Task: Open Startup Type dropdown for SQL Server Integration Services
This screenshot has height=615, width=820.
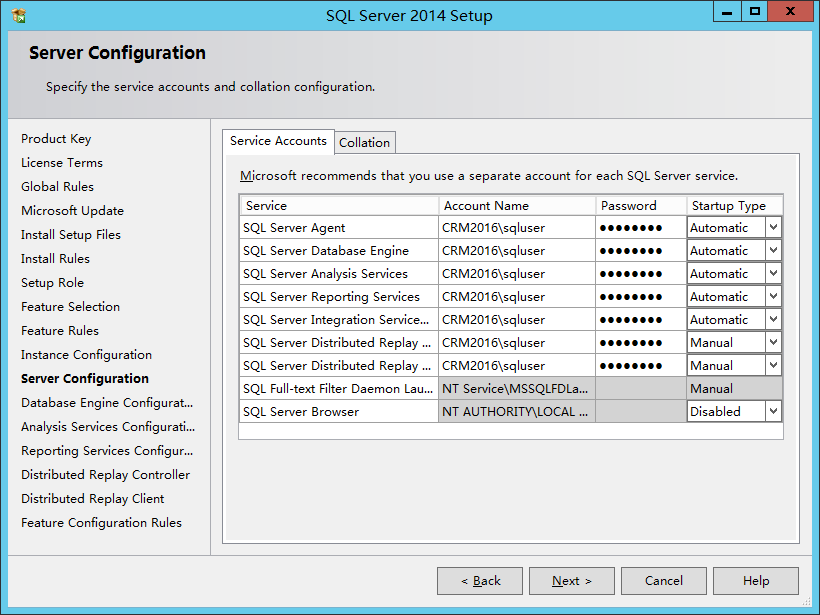Action: coord(773,320)
